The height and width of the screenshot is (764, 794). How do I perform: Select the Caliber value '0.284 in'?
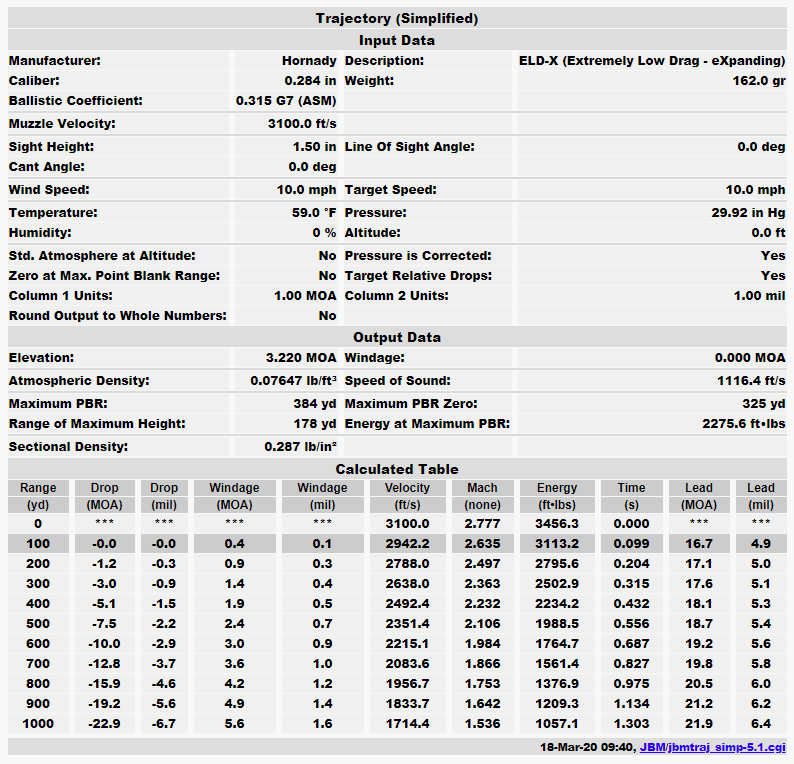pyautogui.click(x=310, y=81)
